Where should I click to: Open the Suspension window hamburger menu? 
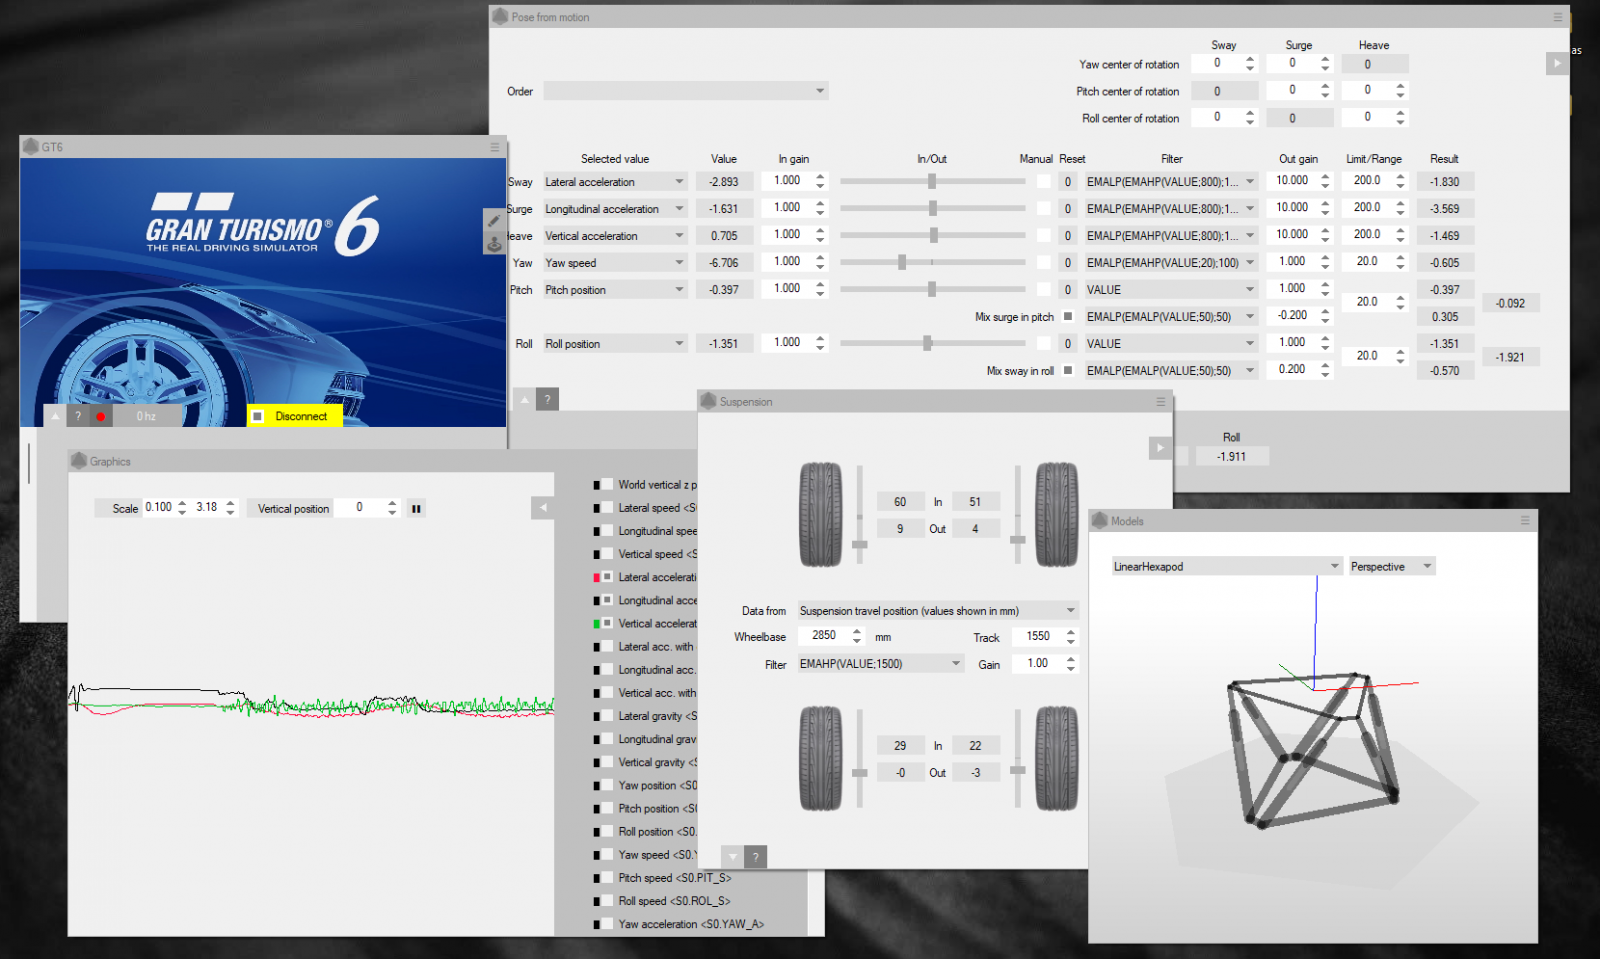1160,402
